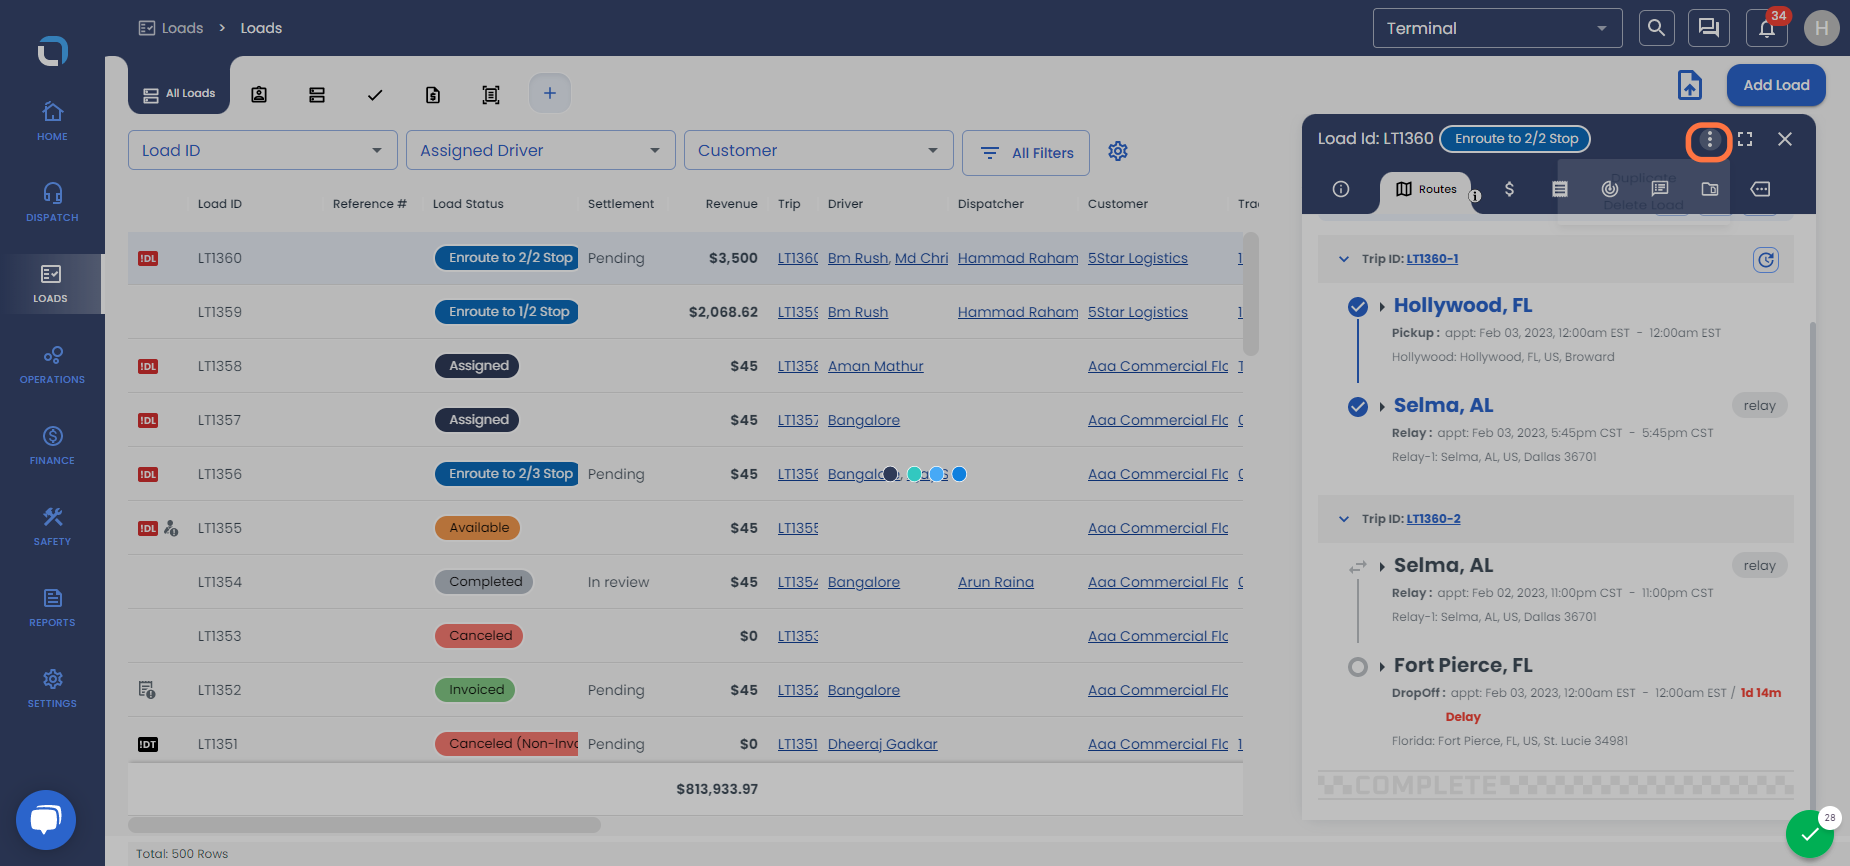Open the receipt tab icon in load panel
The image size is (1850, 866).
(x=1559, y=189)
